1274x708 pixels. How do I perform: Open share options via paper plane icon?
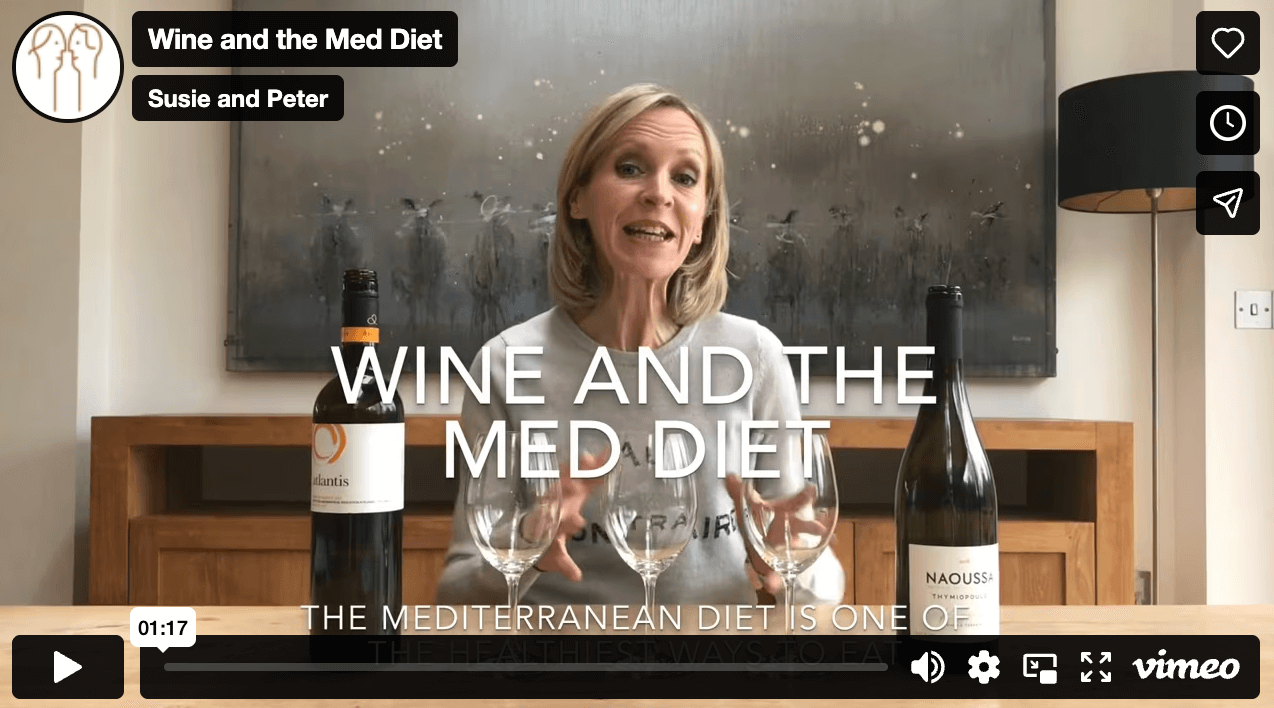[x=1227, y=203]
